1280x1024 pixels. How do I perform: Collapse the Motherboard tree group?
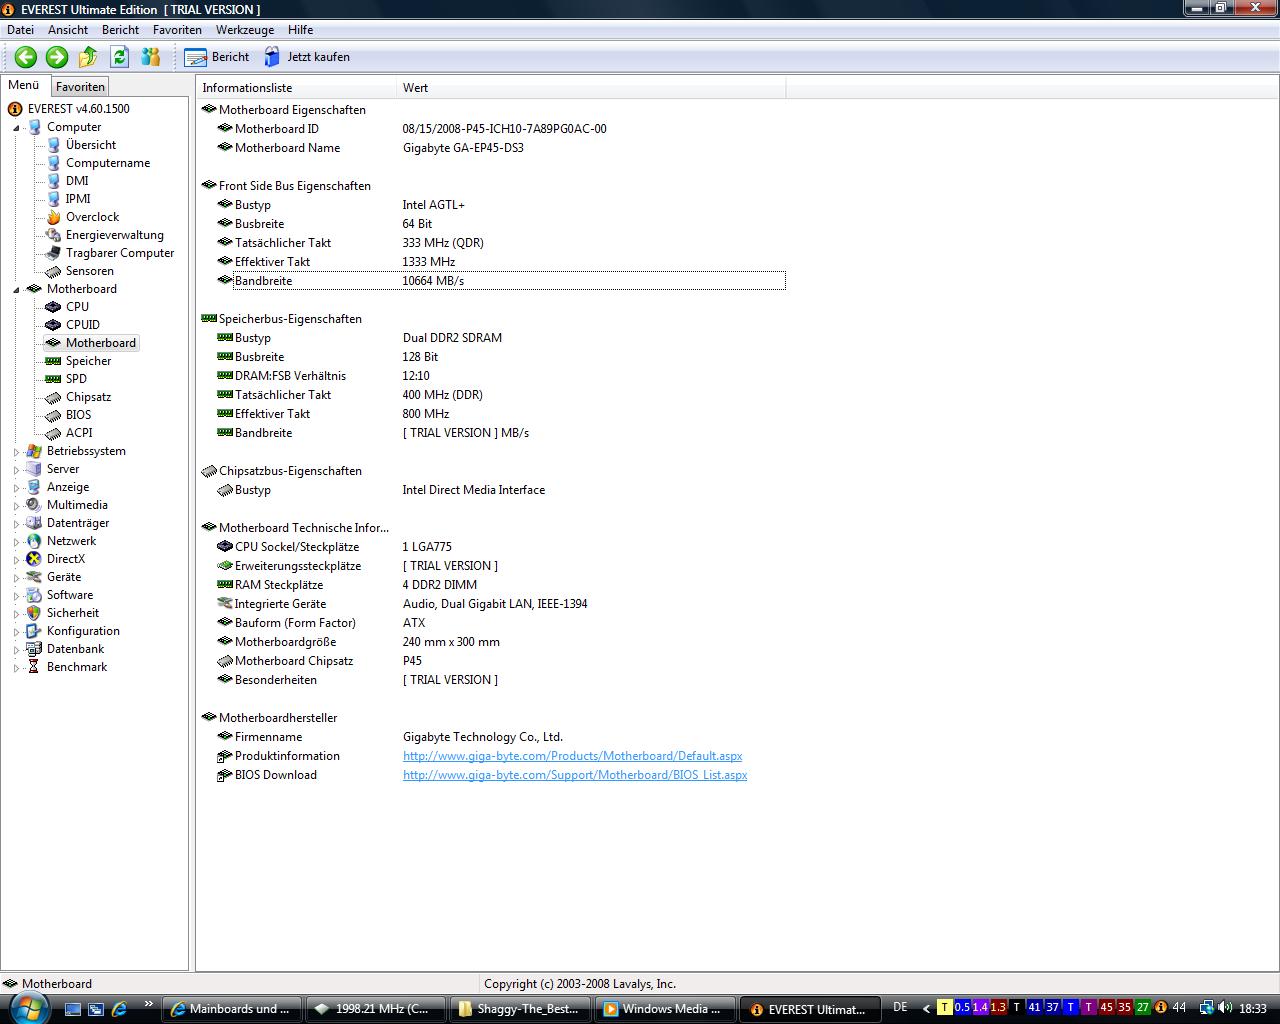pos(16,290)
